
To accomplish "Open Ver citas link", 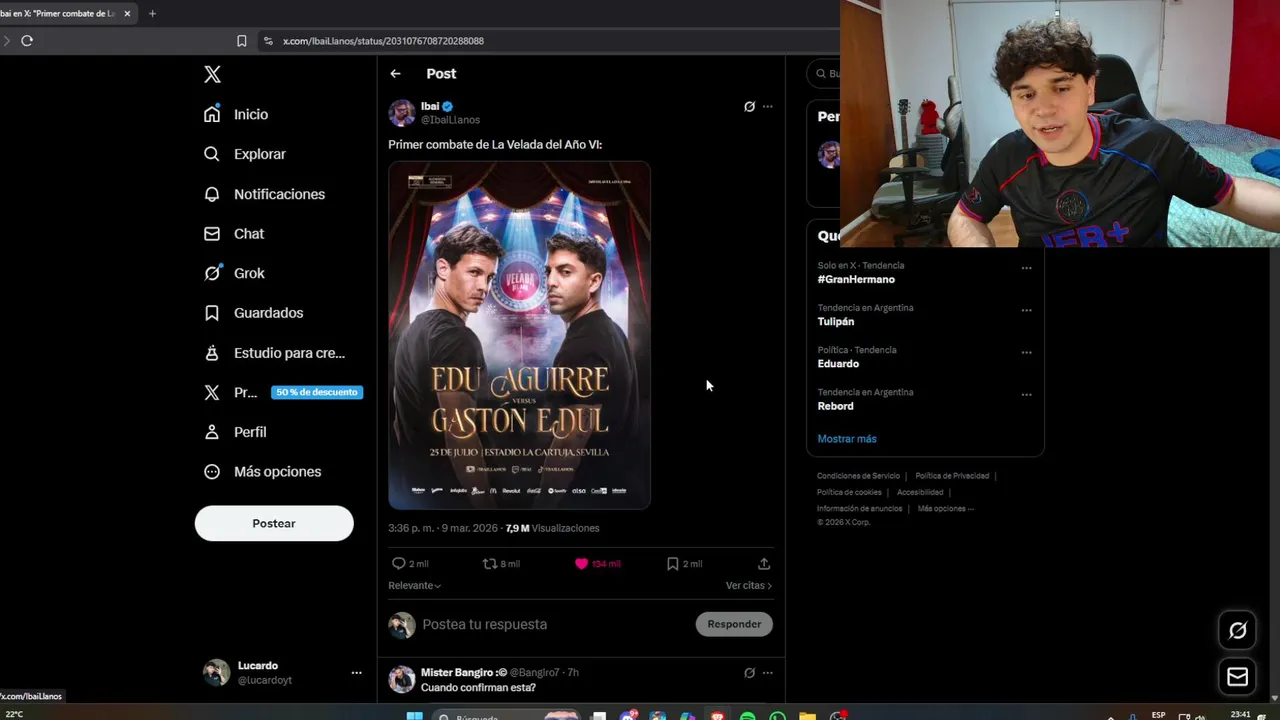I will point(749,586).
